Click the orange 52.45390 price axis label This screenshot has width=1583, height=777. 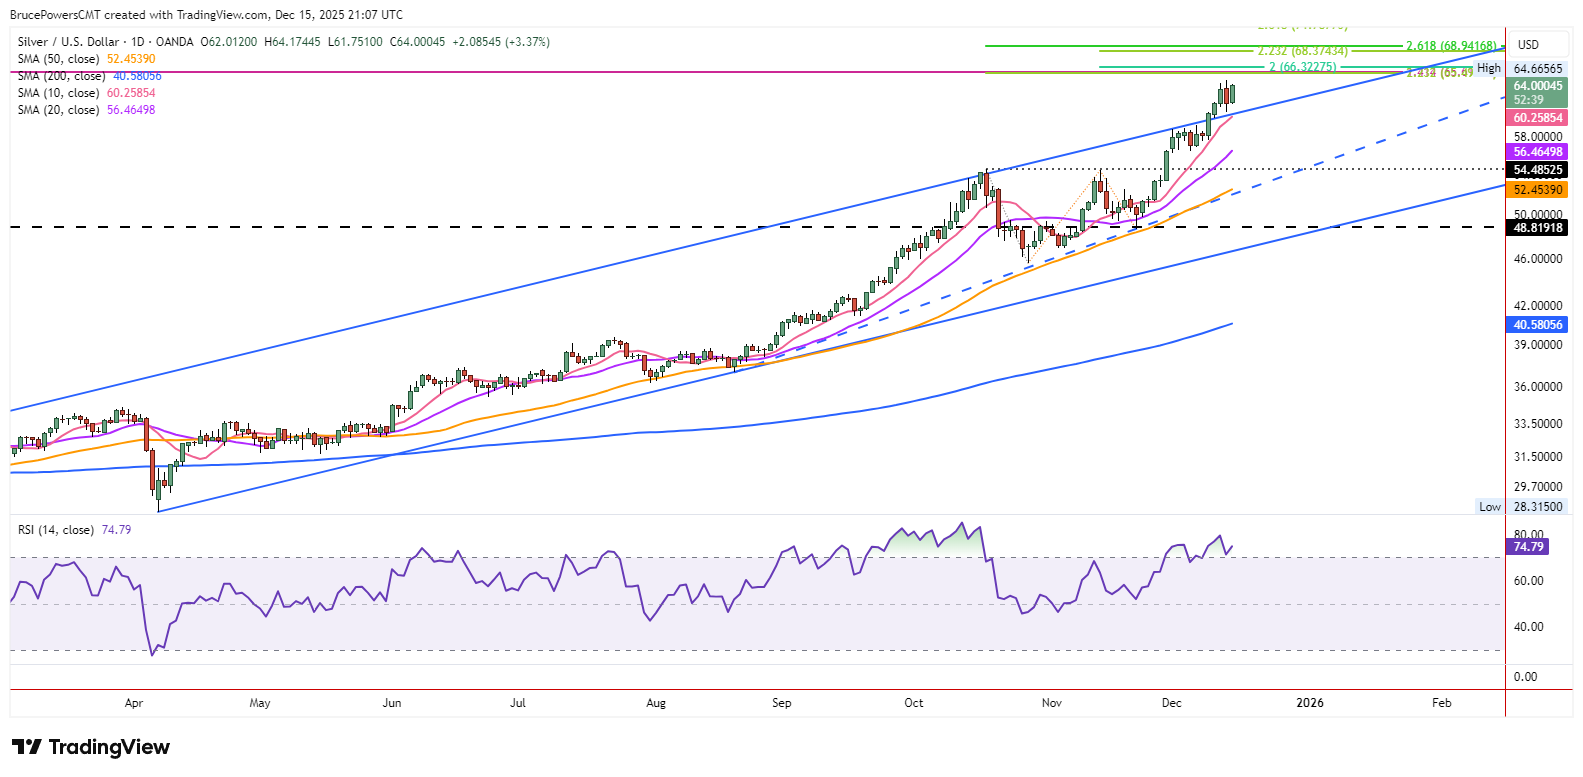pos(1537,190)
